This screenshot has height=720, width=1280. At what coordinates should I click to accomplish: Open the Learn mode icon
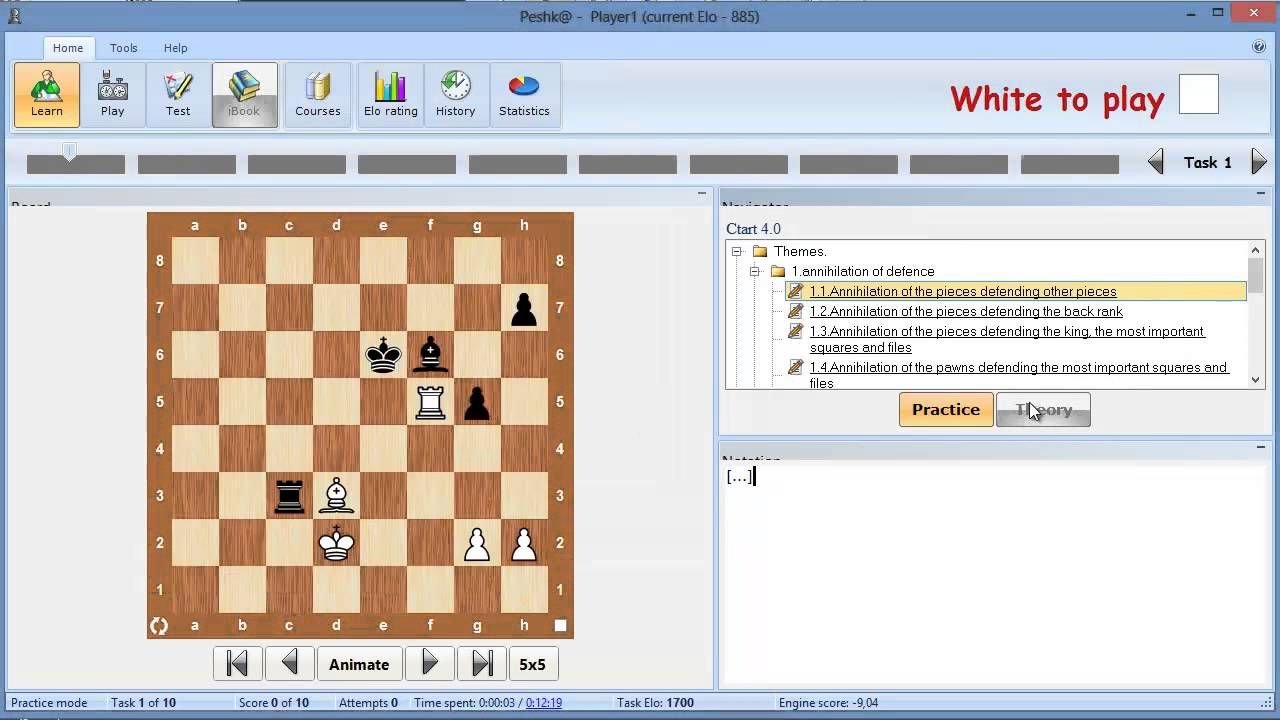pos(47,95)
